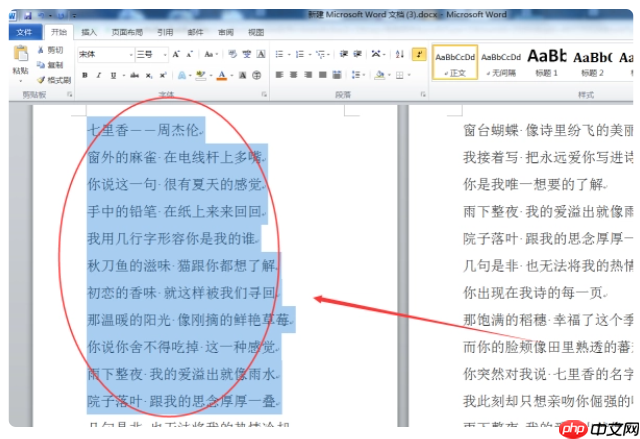Toggle bold formatting
Screen dimensions: 640x439
pyautogui.click(x=85, y=75)
